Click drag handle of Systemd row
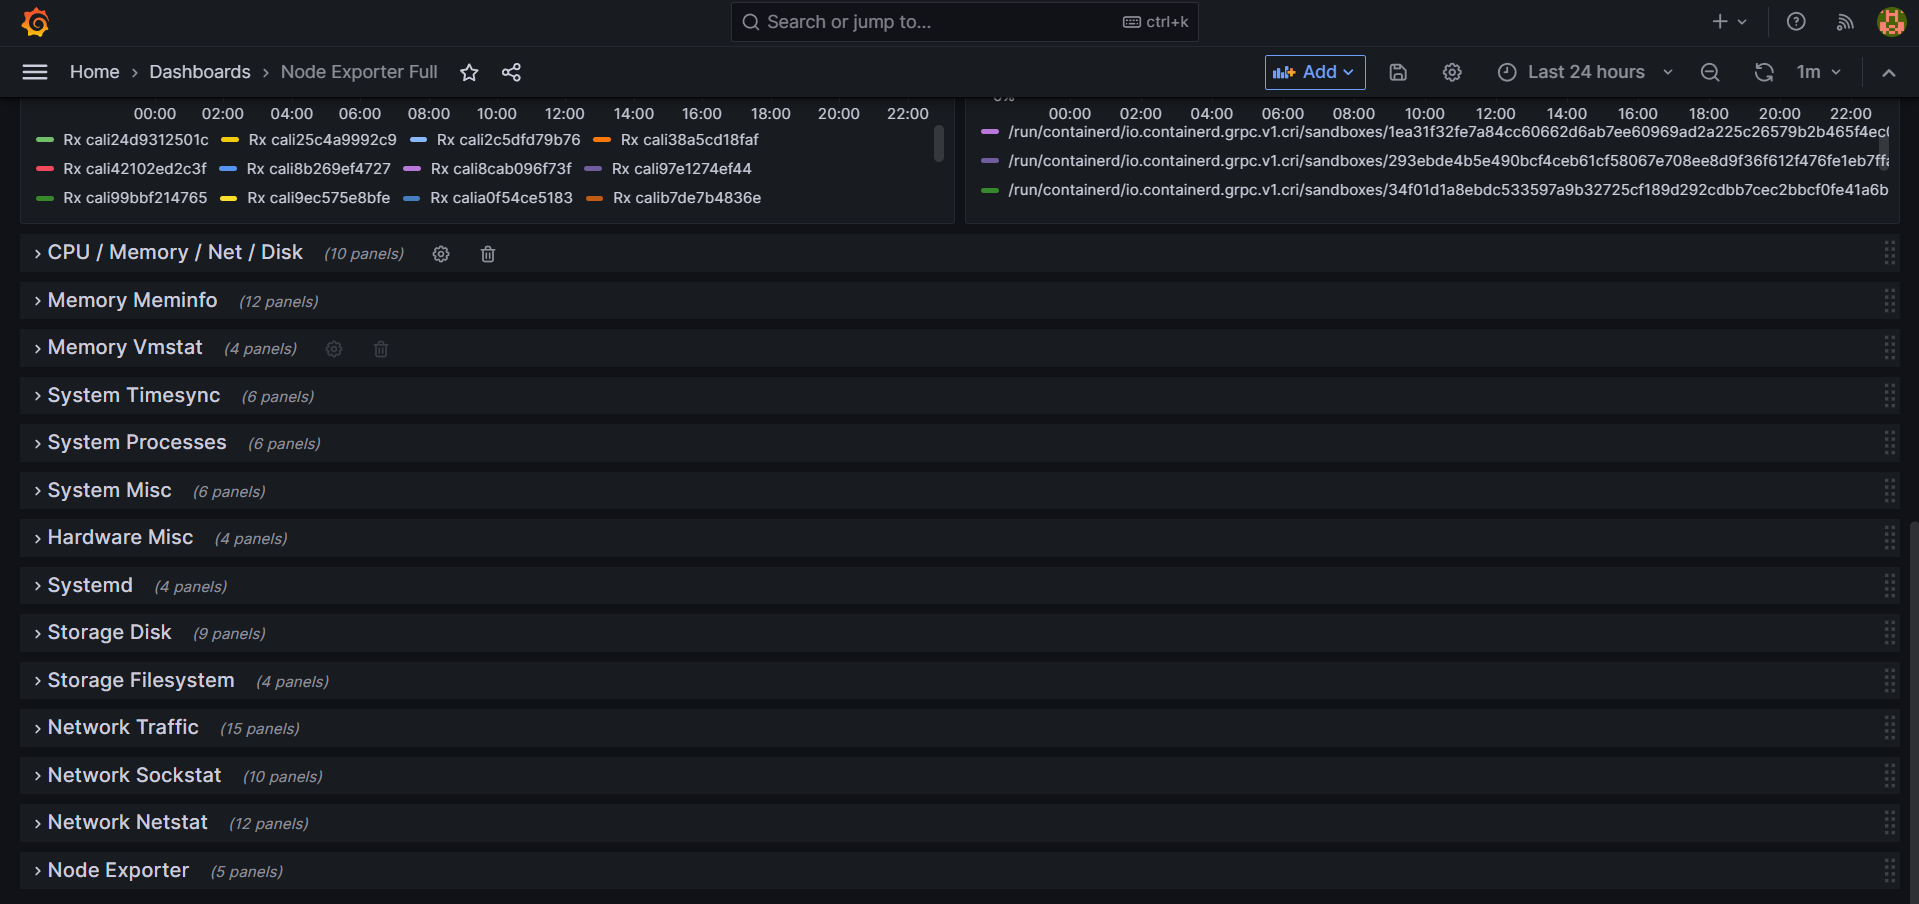 (x=1889, y=585)
